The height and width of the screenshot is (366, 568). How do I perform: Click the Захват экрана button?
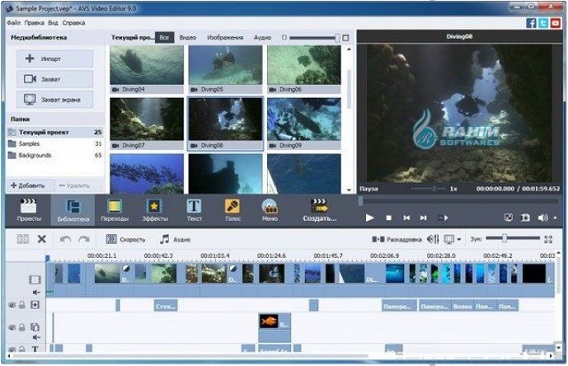coord(55,100)
